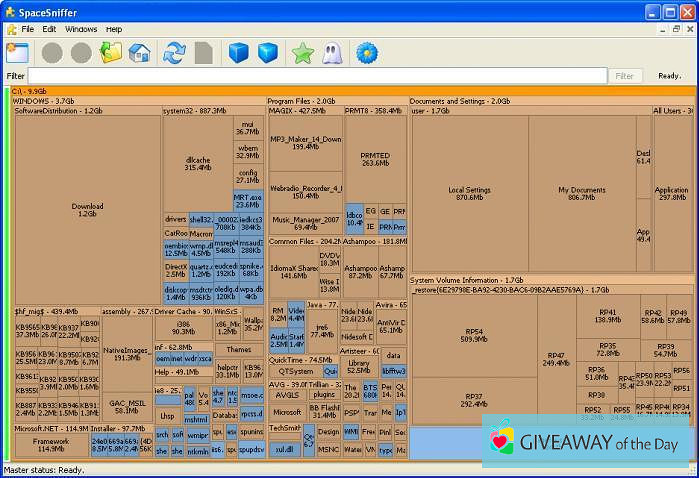Image resolution: width=700 pixels, height=478 pixels.
Task: Click the Home toolbar icon
Action: pos(140,52)
